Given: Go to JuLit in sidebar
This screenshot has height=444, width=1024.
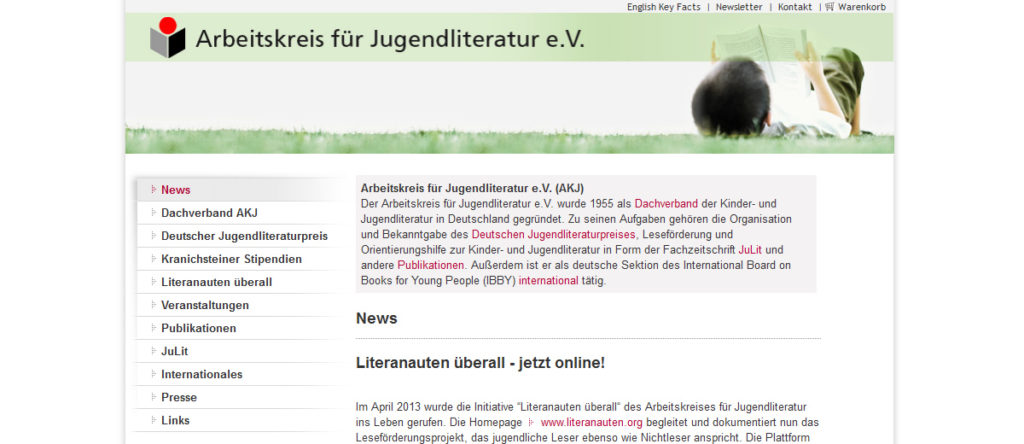Looking at the screenshot, I should [x=174, y=351].
